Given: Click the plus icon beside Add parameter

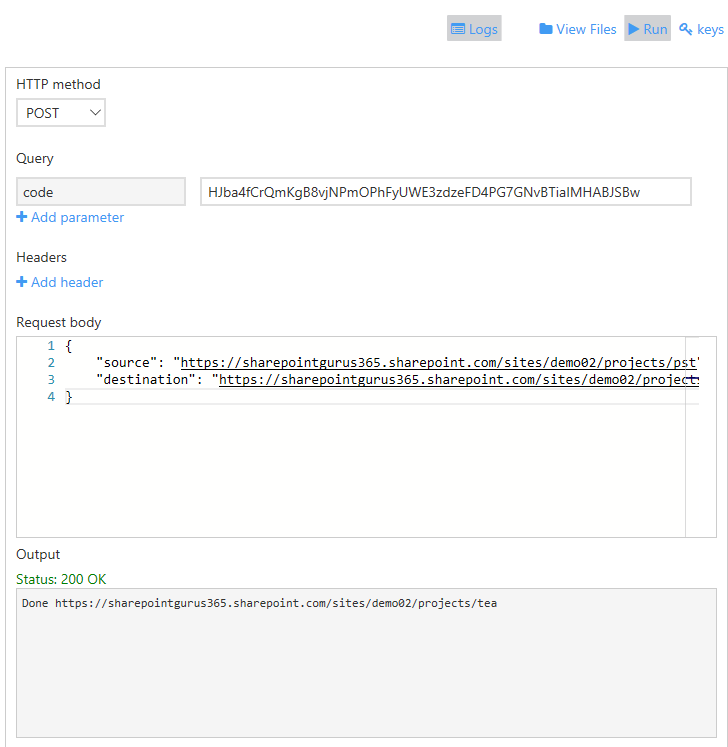Looking at the screenshot, I should 22,217.
